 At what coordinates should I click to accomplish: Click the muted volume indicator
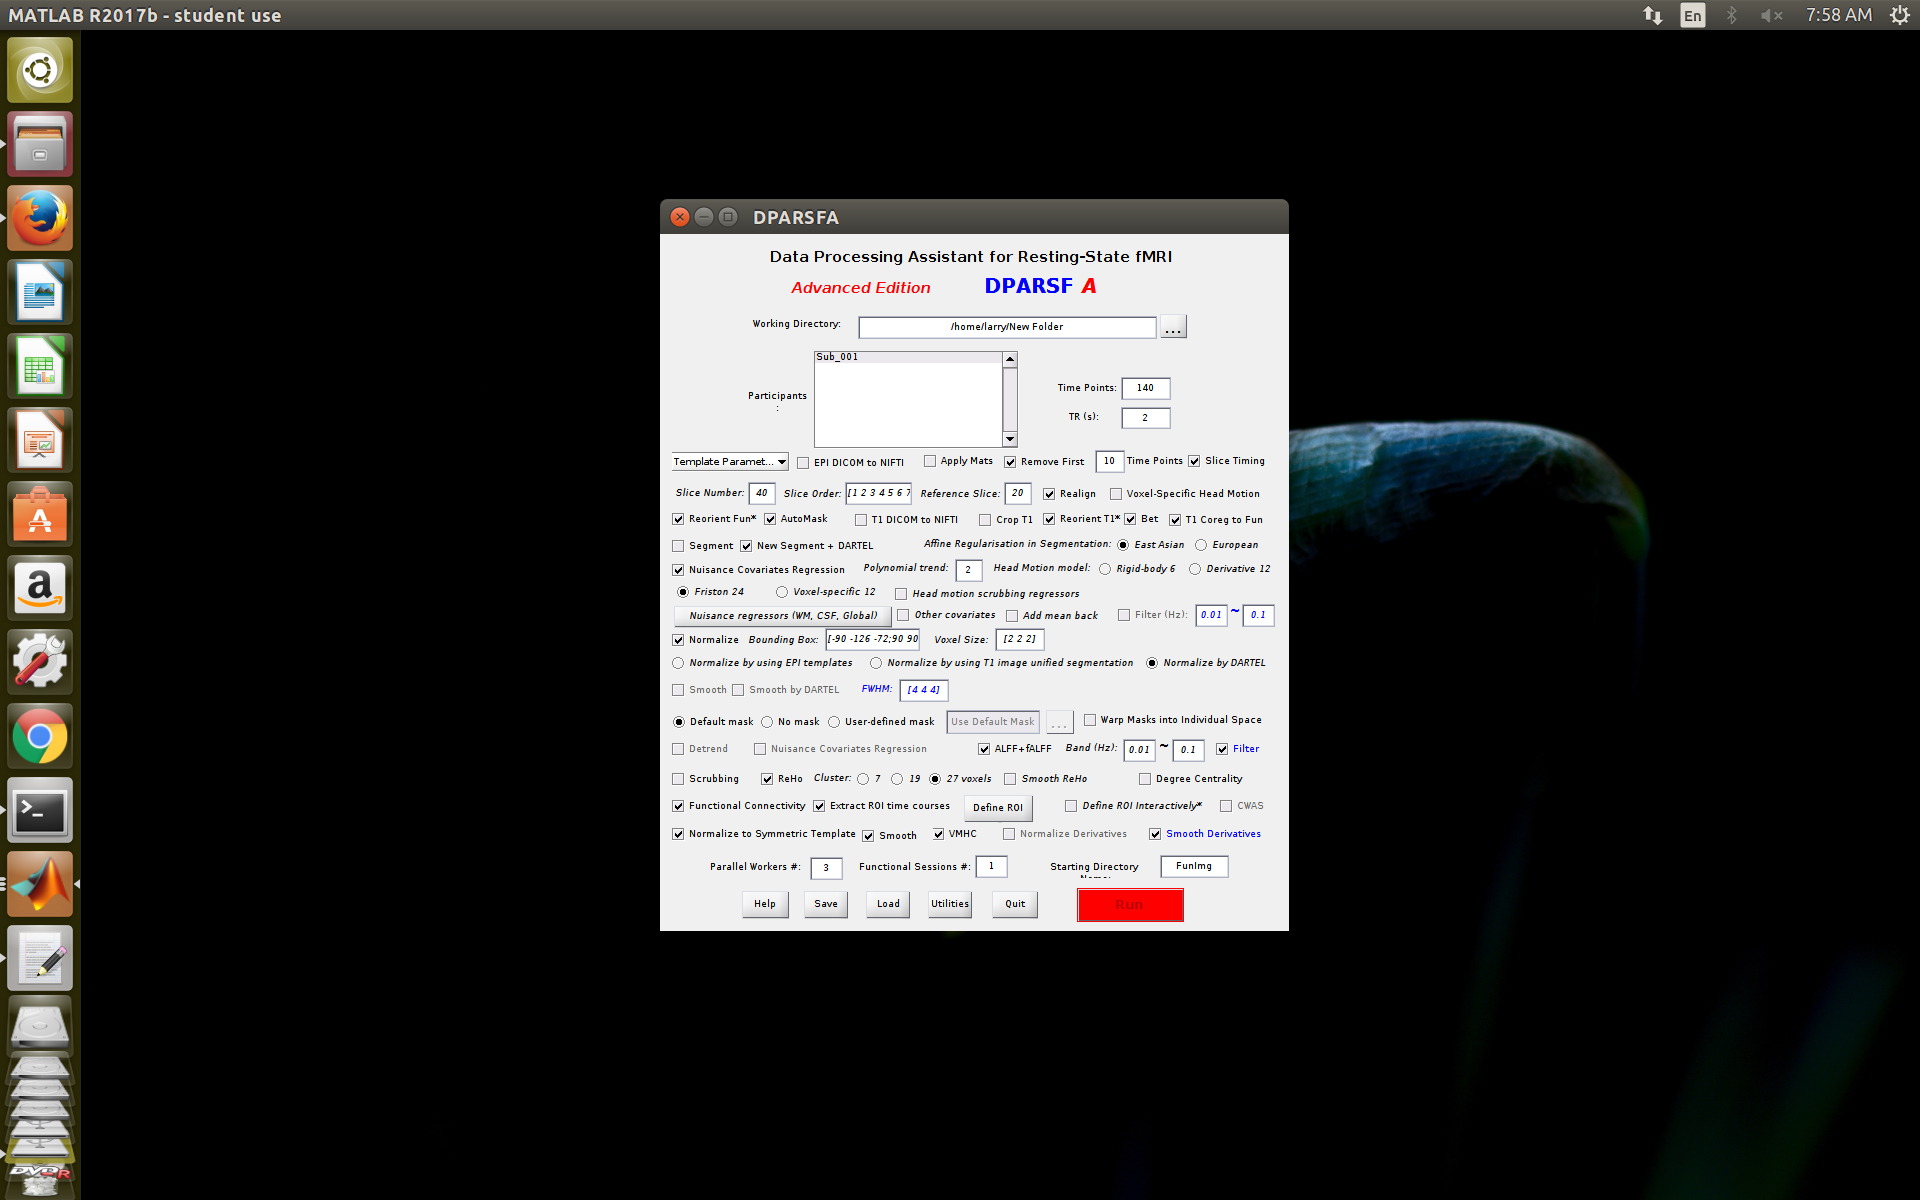pyautogui.click(x=1771, y=15)
